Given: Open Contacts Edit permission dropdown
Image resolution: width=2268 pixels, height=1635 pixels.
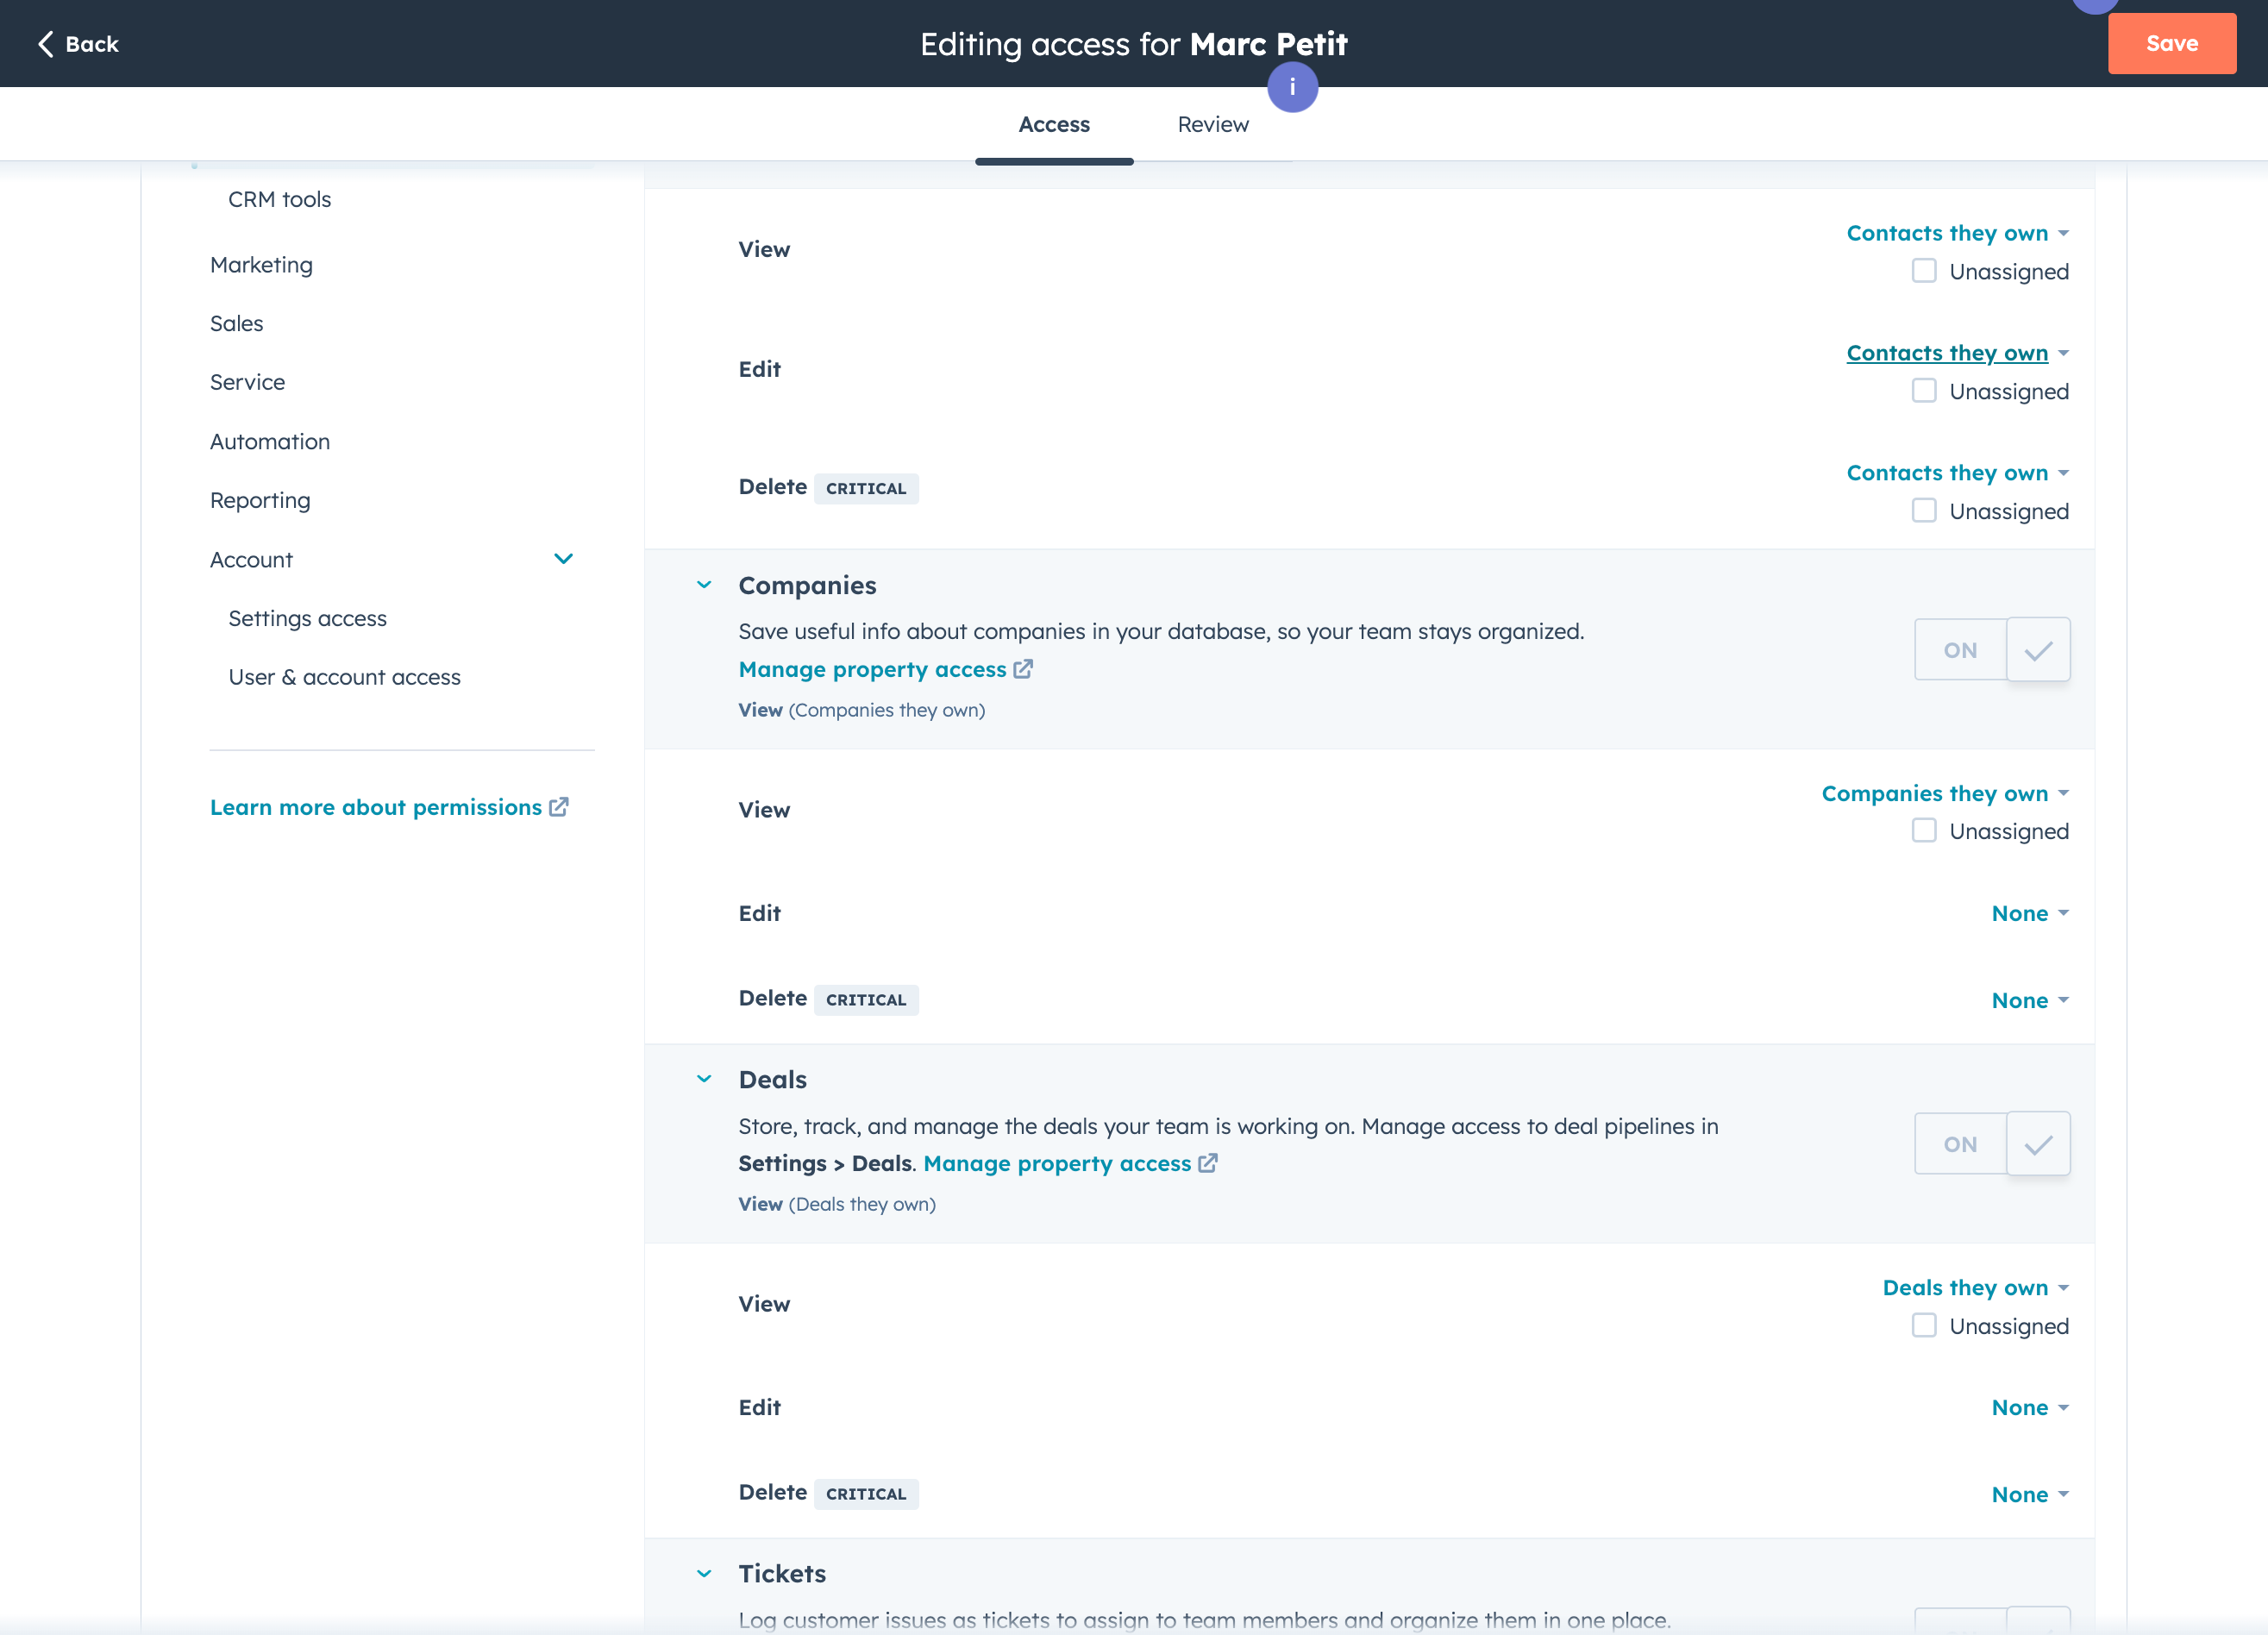Looking at the screenshot, I should pyautogui.click(x=1957, y=353).
